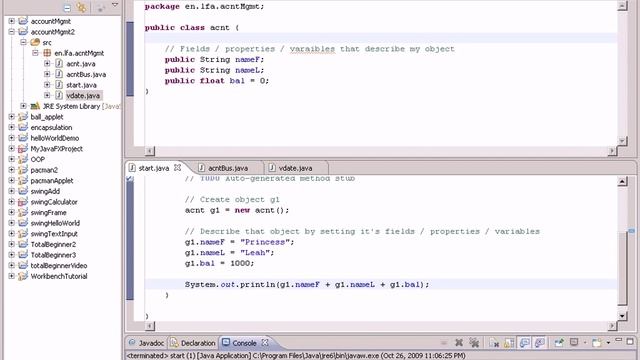Select the pacmanApplet project
Screen dimensions: 640x360
[52, 180]
